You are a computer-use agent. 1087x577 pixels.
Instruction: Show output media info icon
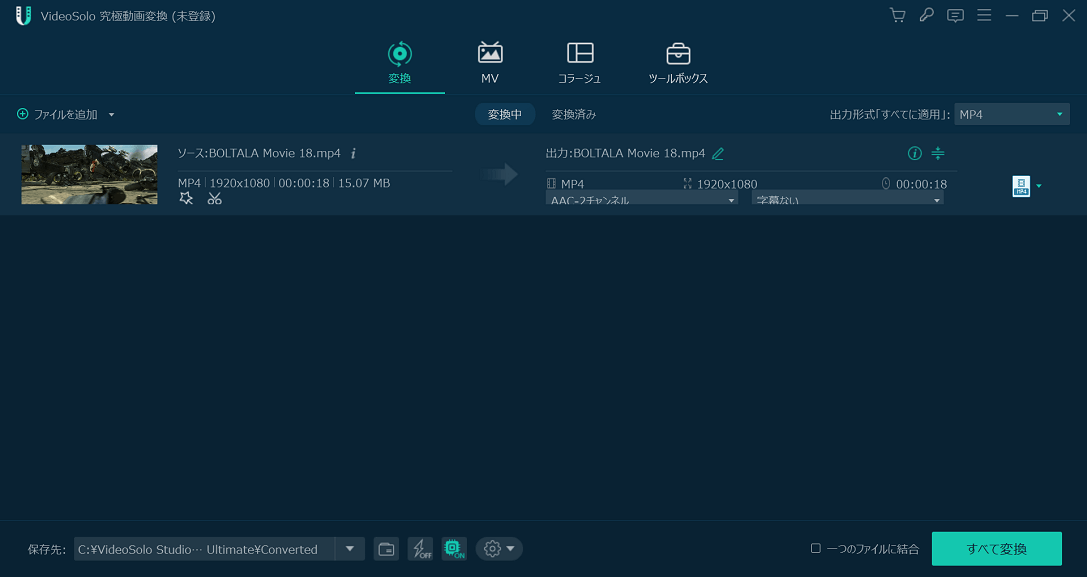(x=914, y=153)
